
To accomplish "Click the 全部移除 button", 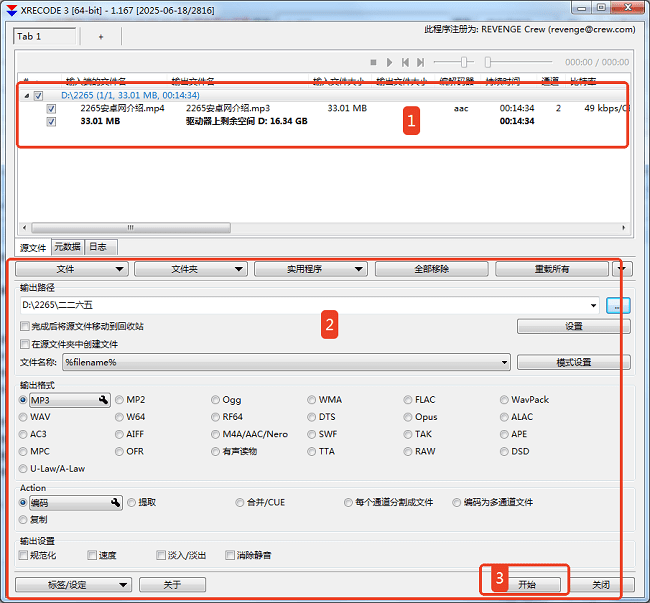I will 432,269.
